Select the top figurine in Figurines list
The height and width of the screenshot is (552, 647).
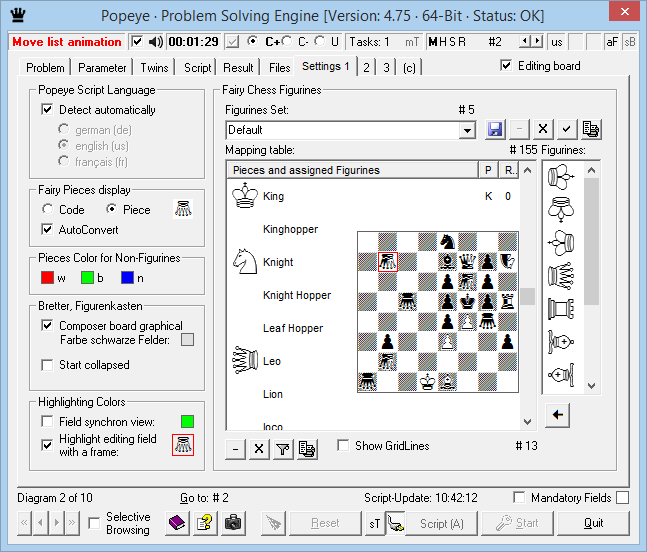561,177
